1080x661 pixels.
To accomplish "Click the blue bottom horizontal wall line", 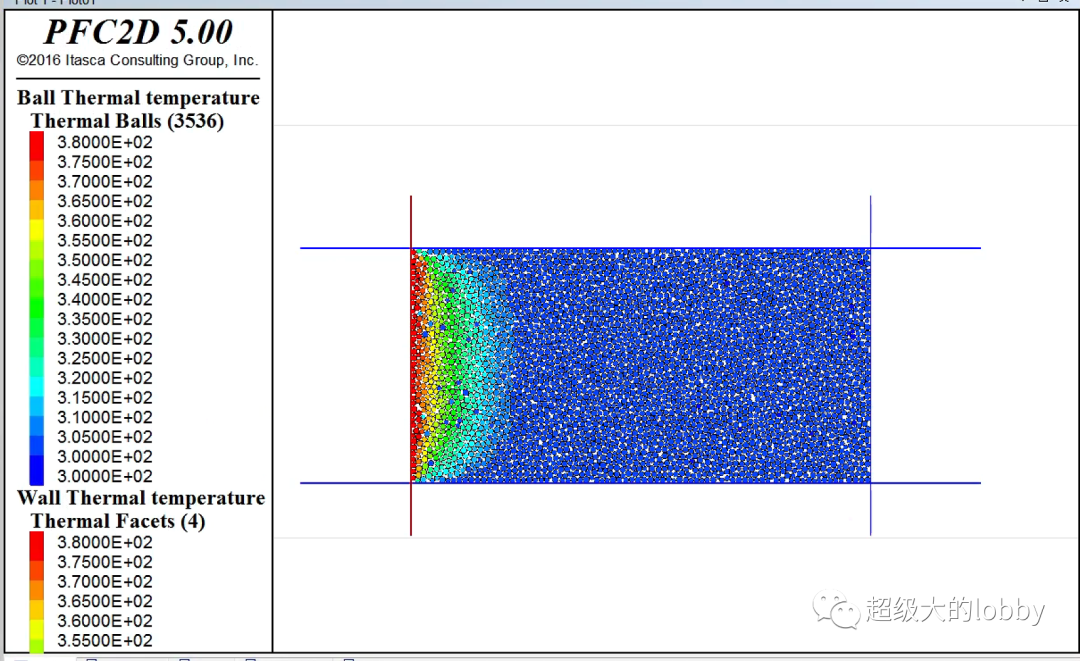I will 641,483.
